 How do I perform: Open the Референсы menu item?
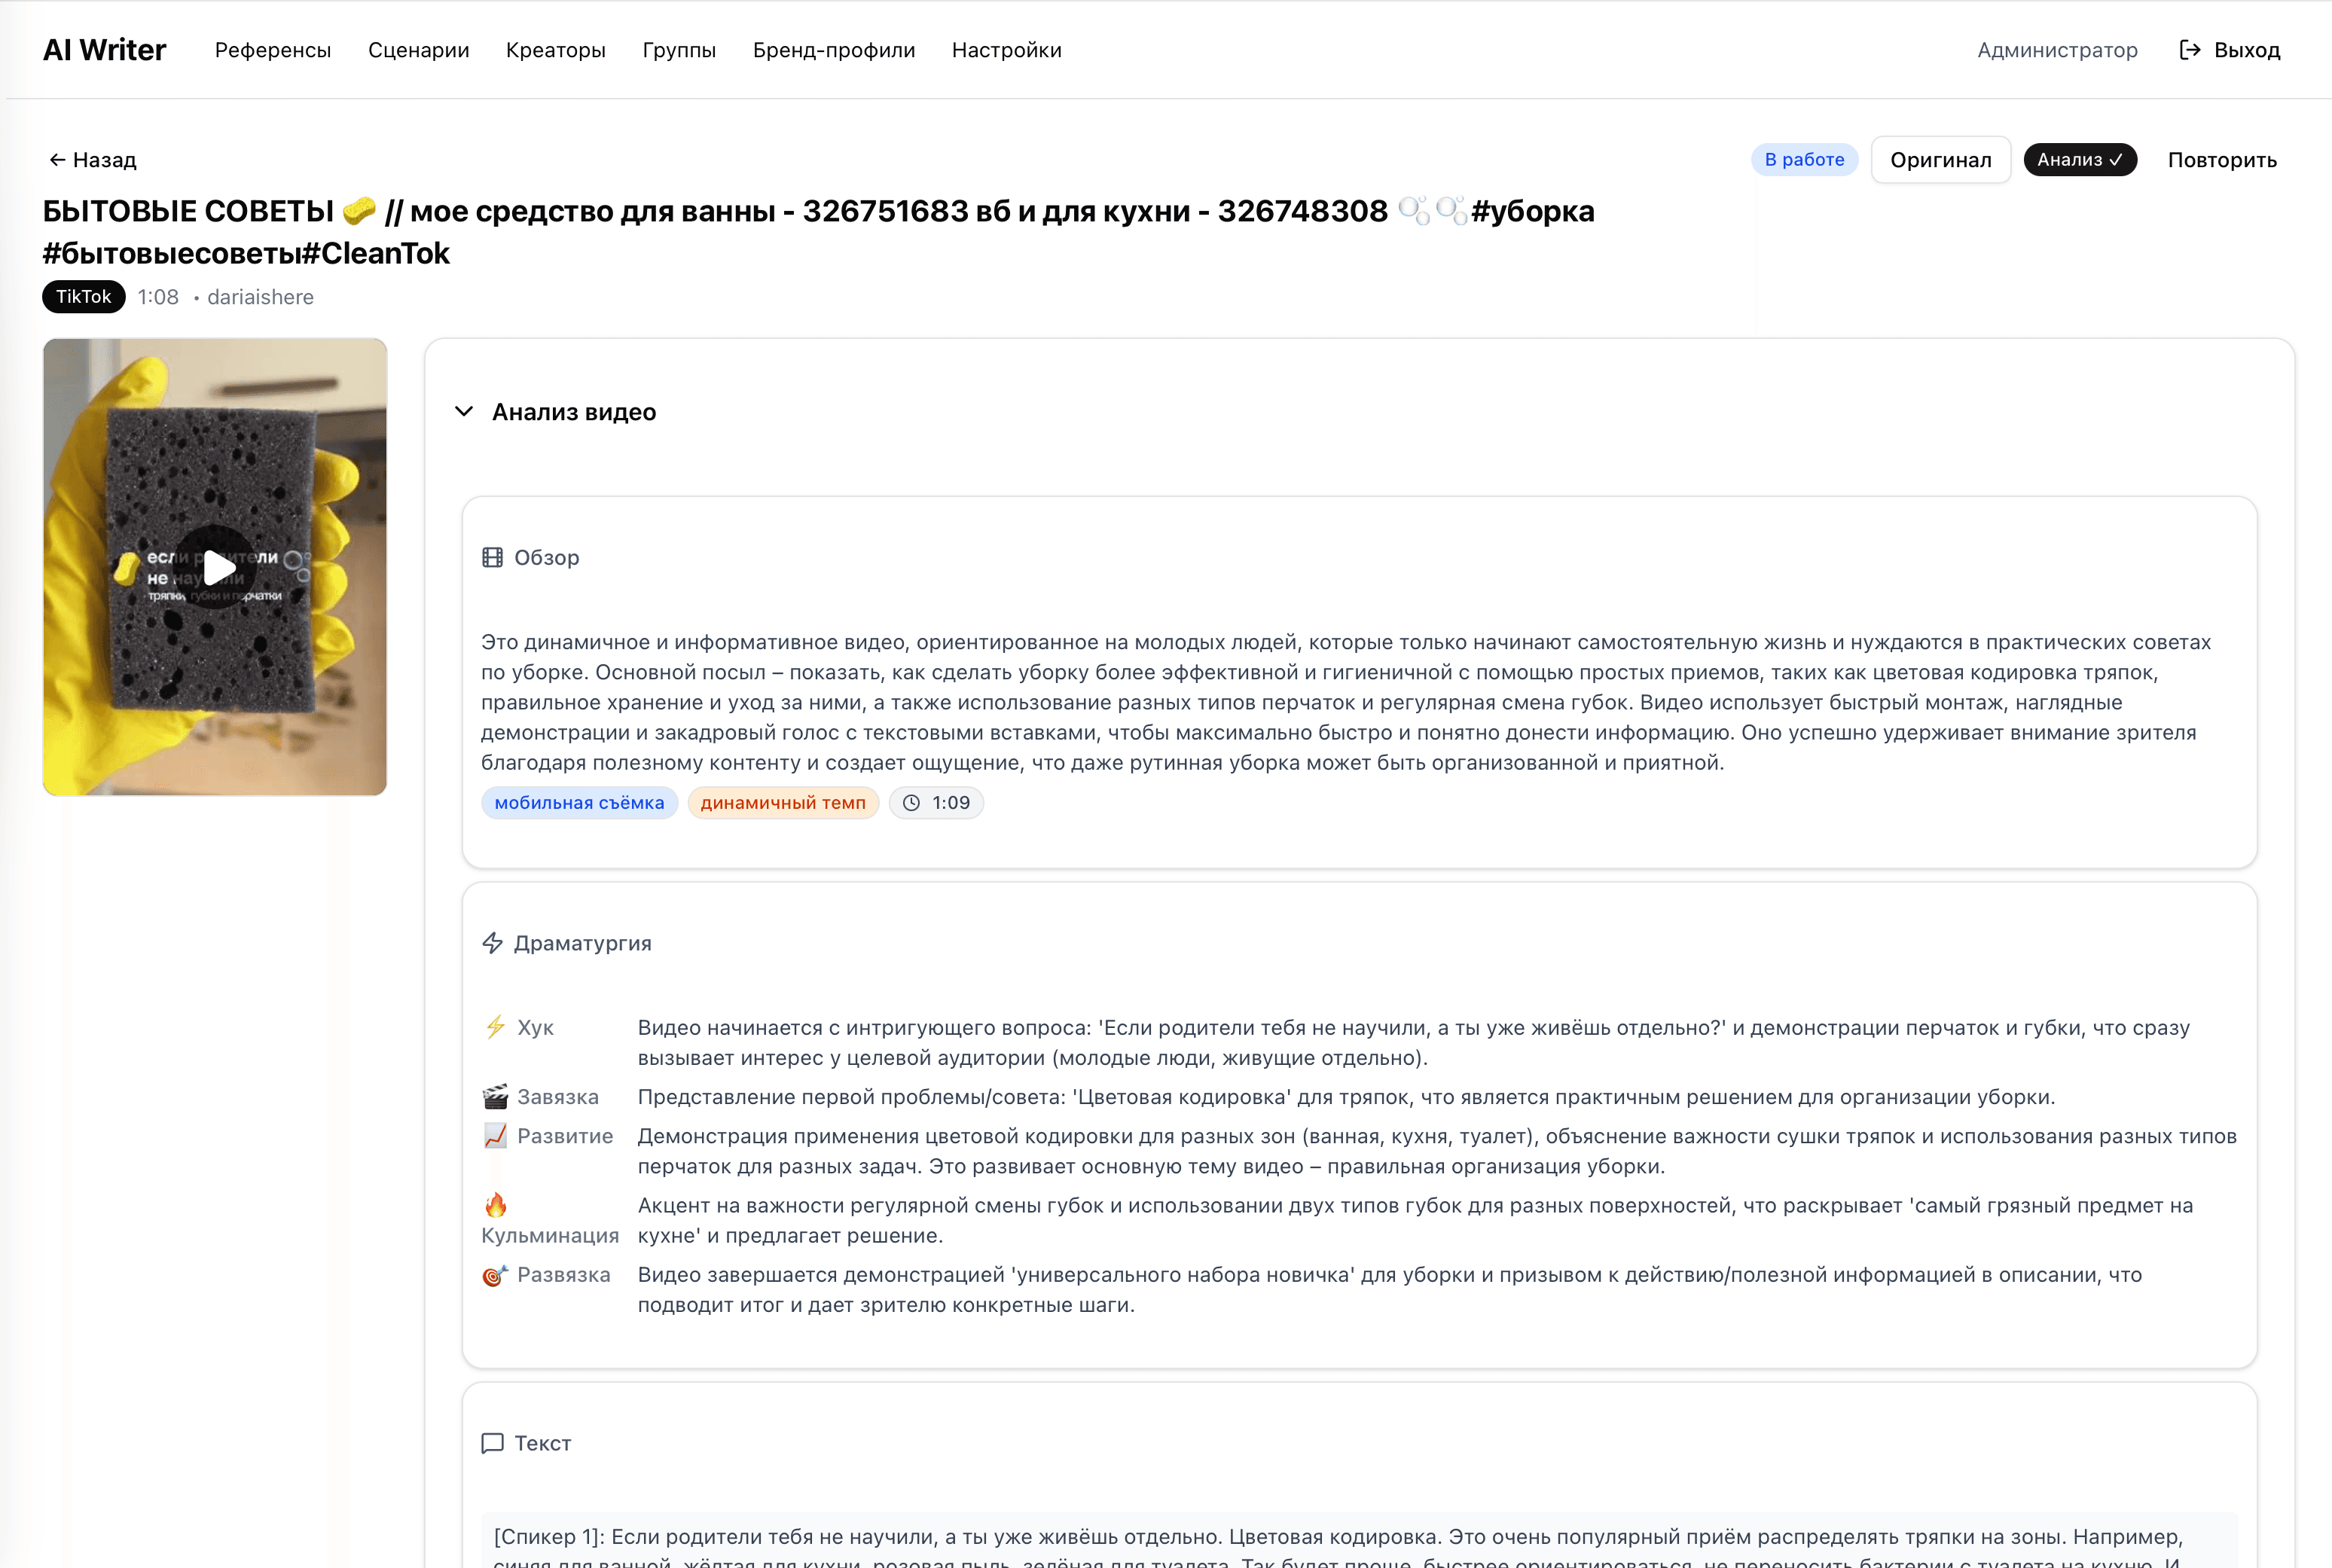(x=273, y=50)
